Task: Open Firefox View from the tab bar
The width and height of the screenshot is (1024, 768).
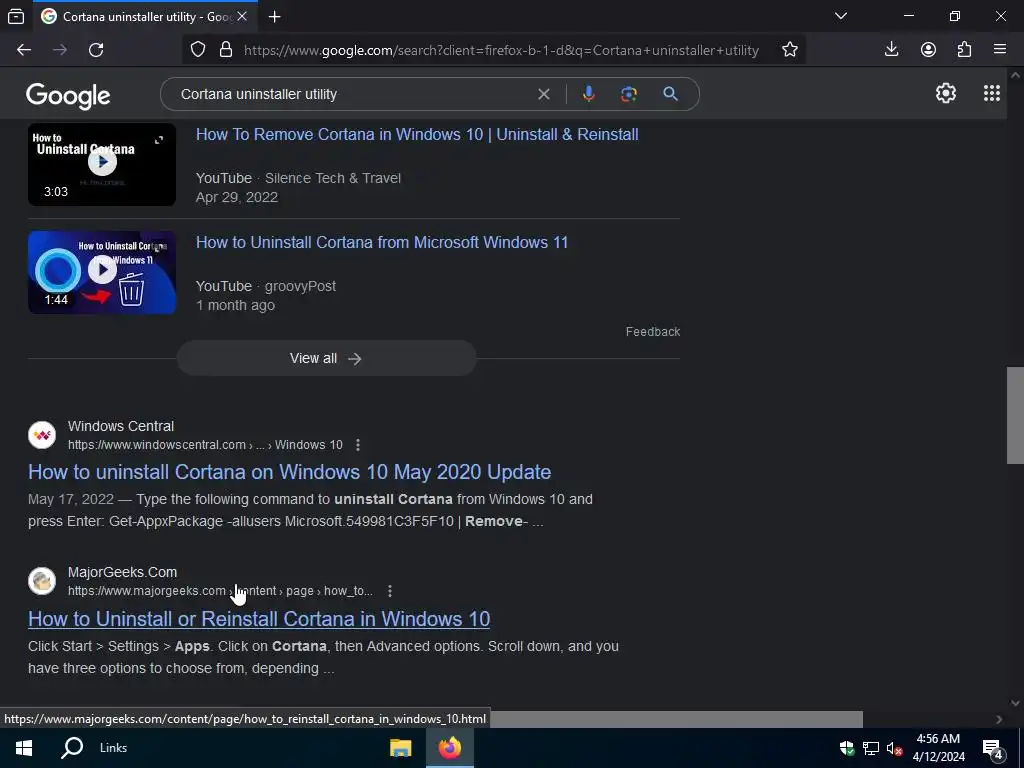Action: point(16,17)
